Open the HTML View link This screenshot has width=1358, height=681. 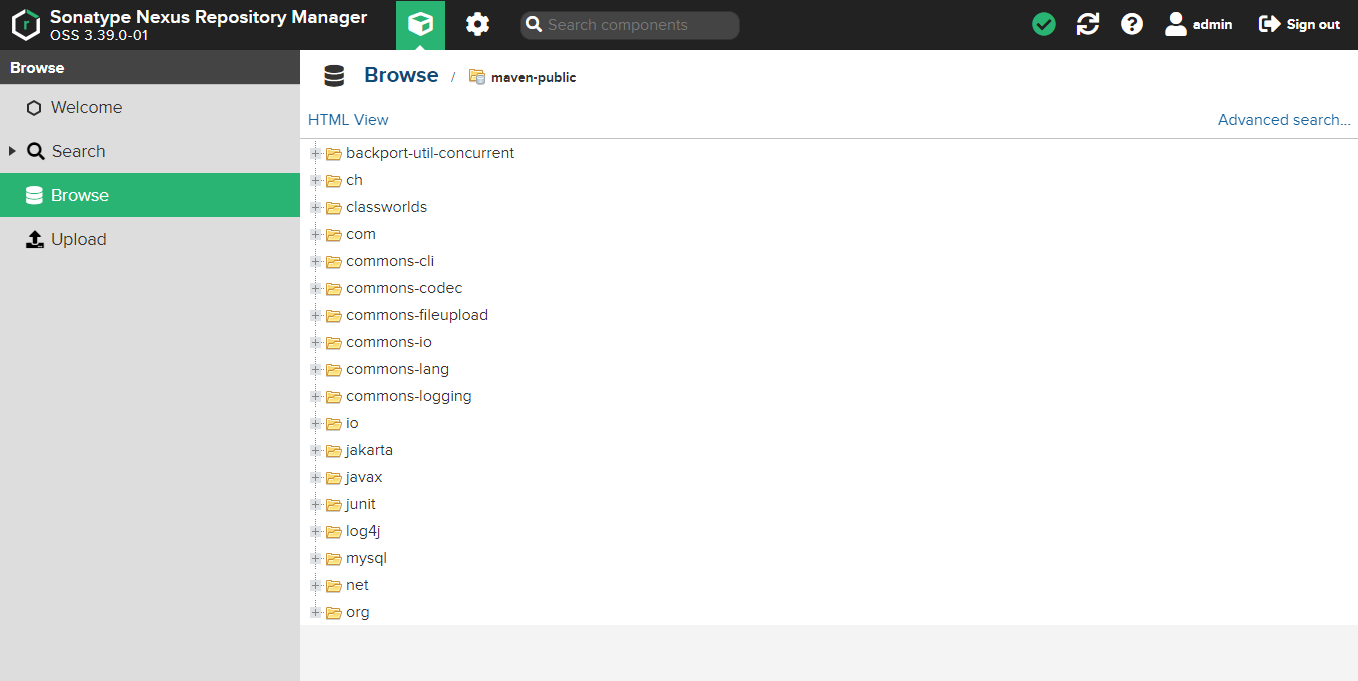coord(348,120)
